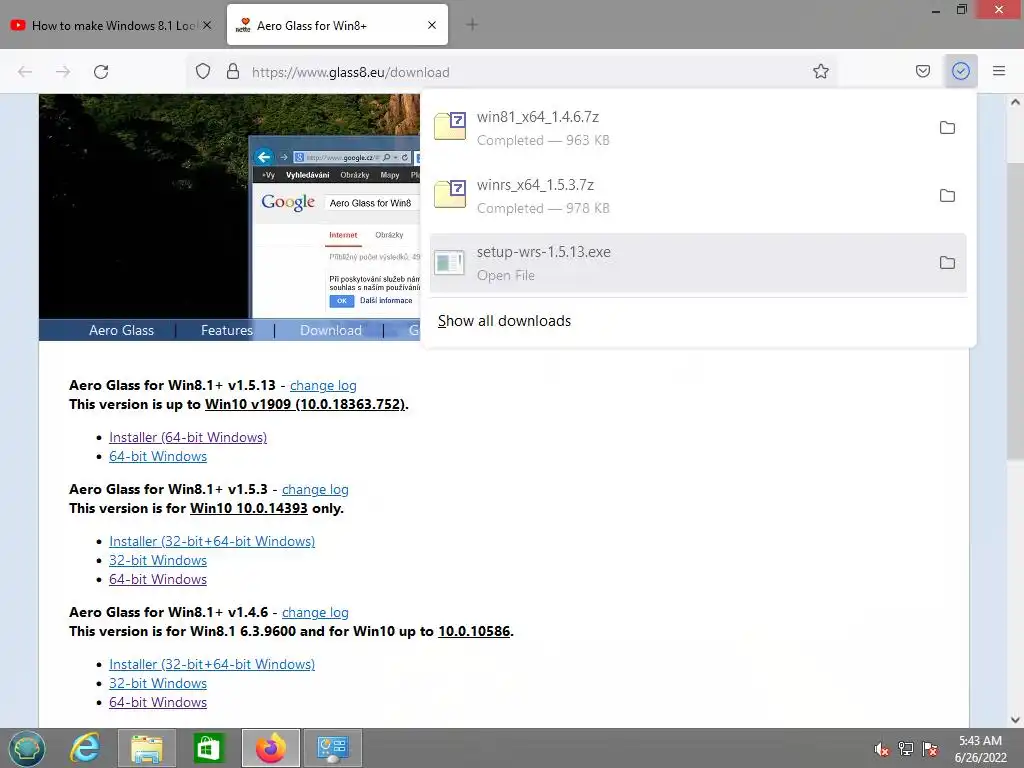Download v1.5.13 Installer (64-bit Windows)
1024x768 pixels.
[188, 438]
